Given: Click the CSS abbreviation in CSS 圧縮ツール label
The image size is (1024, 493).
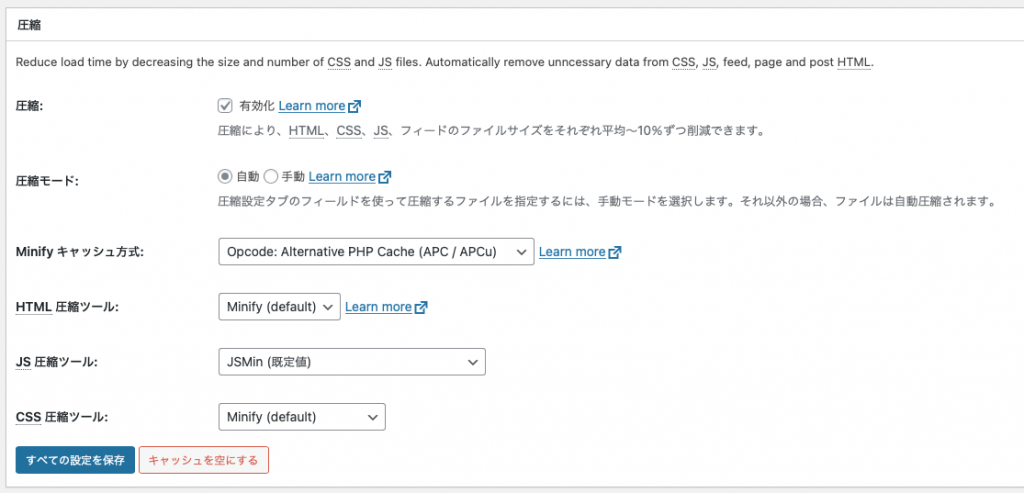Looking at the screenshot, I should pos(29,417).
